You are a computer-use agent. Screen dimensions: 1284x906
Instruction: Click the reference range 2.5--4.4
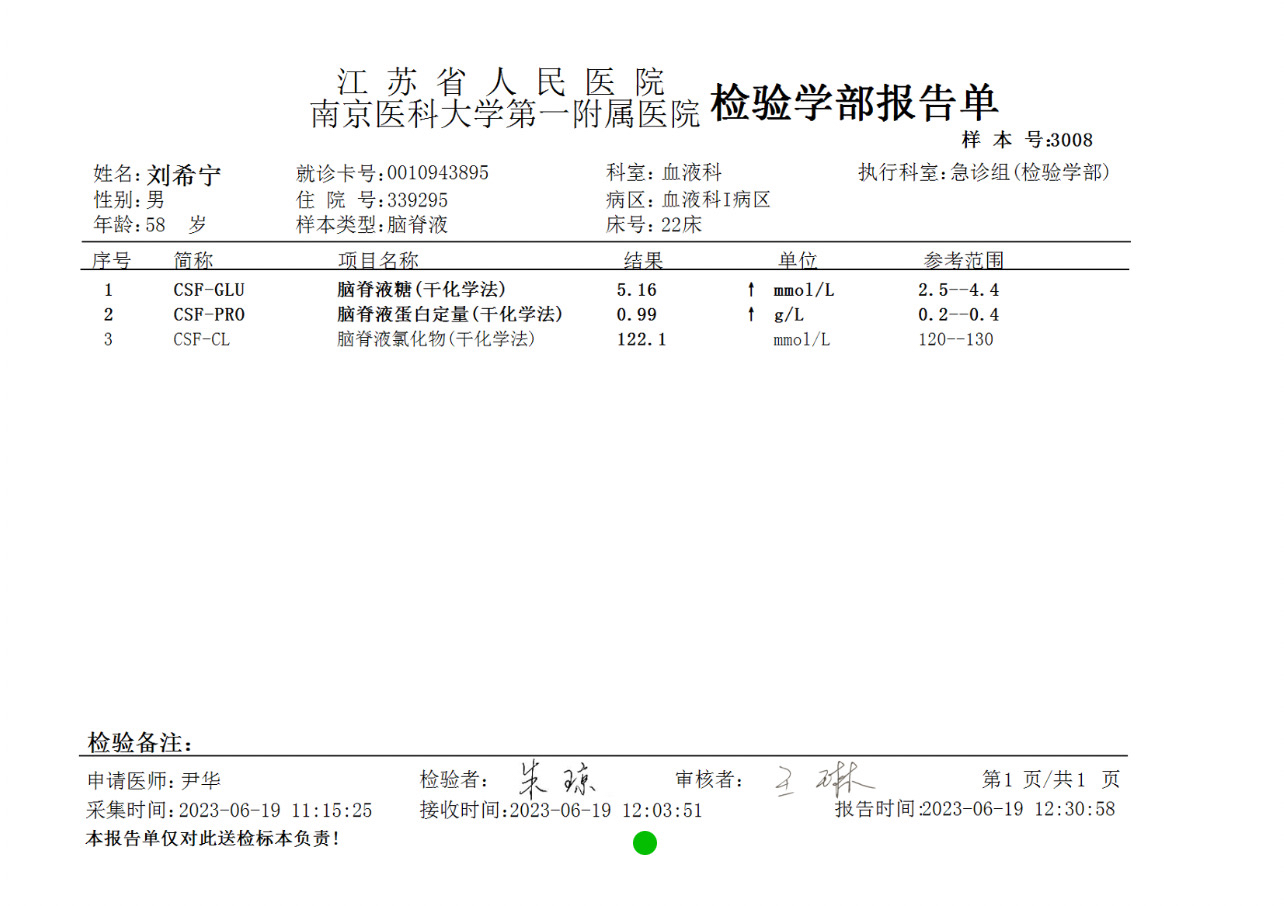click(x=959, y=291)
